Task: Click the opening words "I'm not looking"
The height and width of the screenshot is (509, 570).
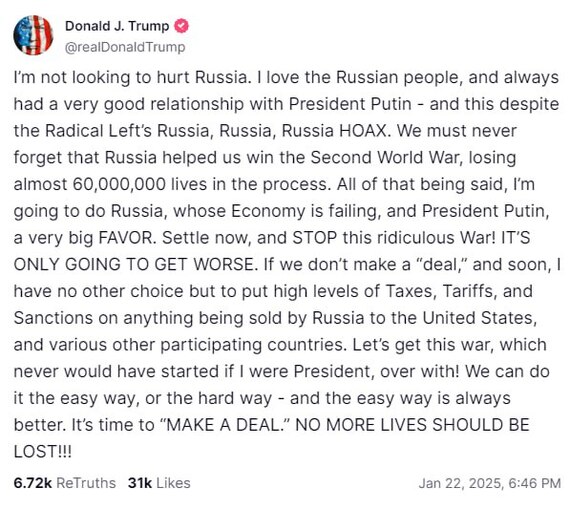Action: click(x=72, y=77)
